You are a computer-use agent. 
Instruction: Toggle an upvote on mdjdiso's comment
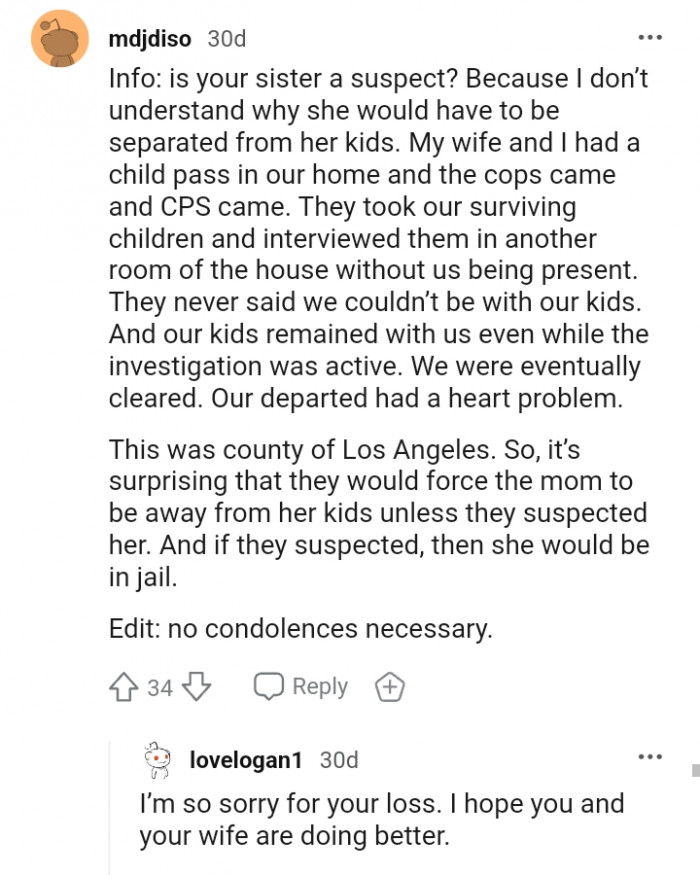122,687
